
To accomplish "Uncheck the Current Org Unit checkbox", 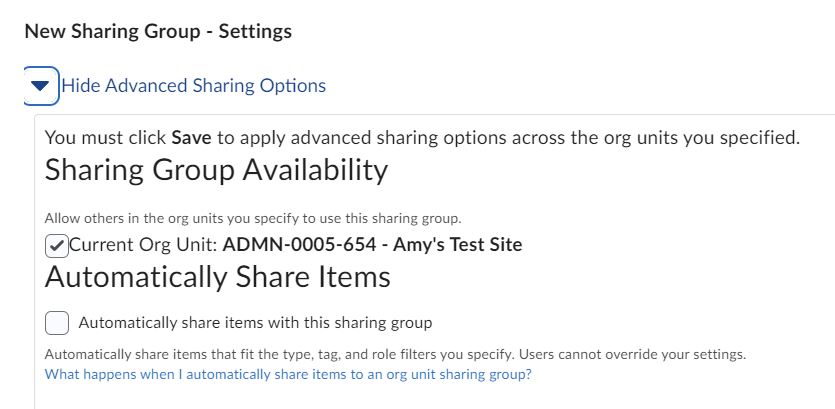I will click(x=57, y=245).
